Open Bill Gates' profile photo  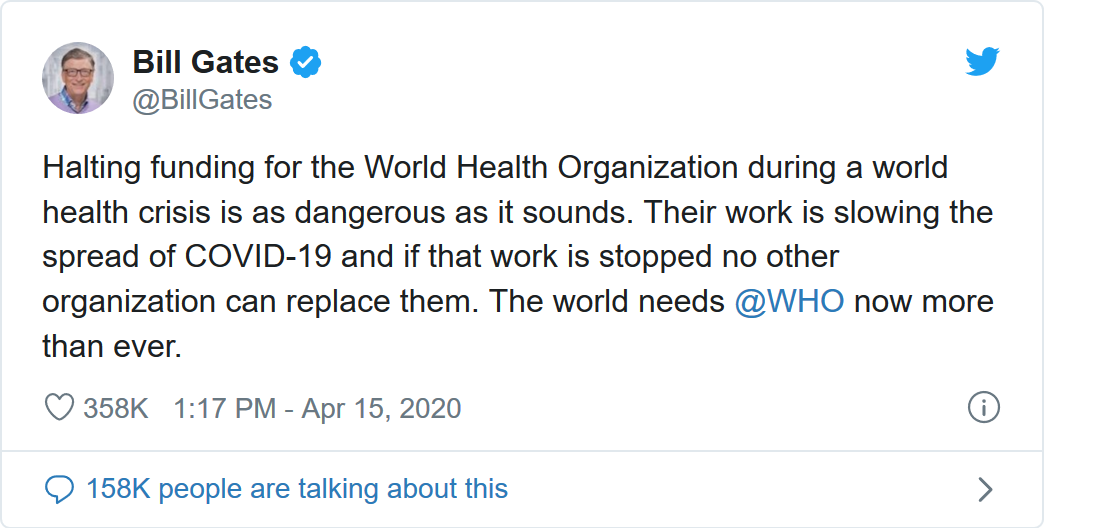77,78
